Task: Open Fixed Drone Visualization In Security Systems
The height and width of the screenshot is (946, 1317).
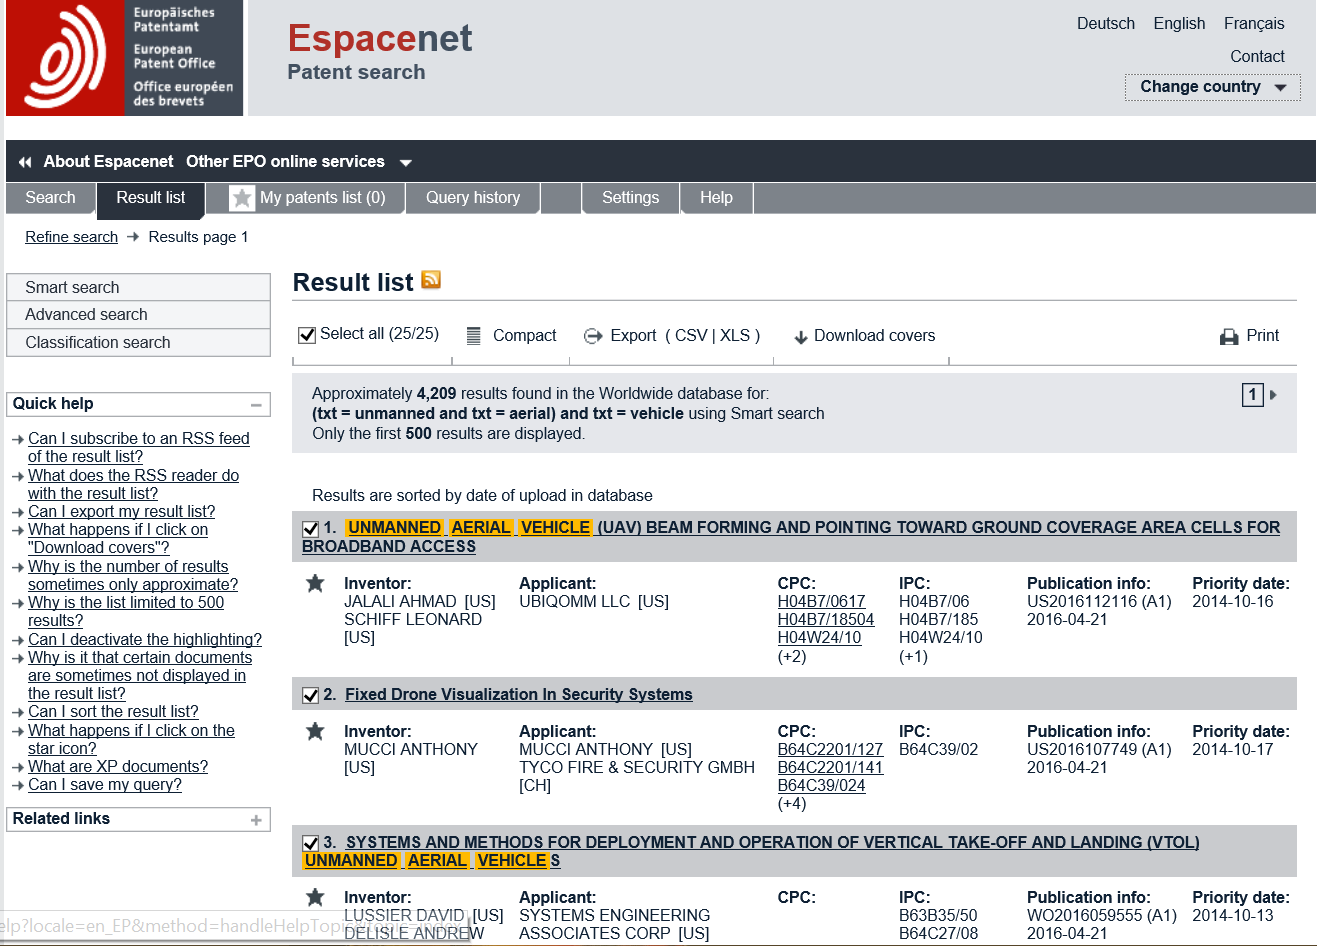Action: pyautogui.click(x=519, y=695)
